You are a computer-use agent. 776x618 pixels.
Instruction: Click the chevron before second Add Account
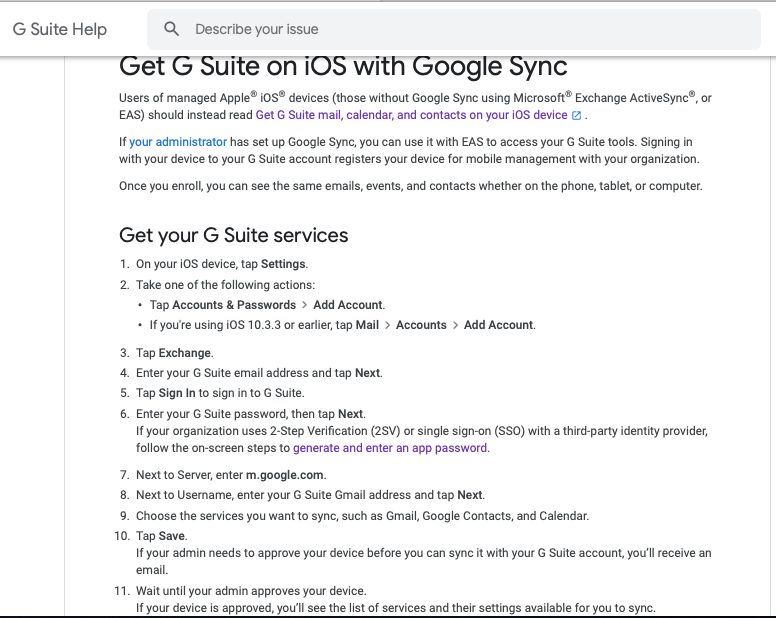(455, 326)
